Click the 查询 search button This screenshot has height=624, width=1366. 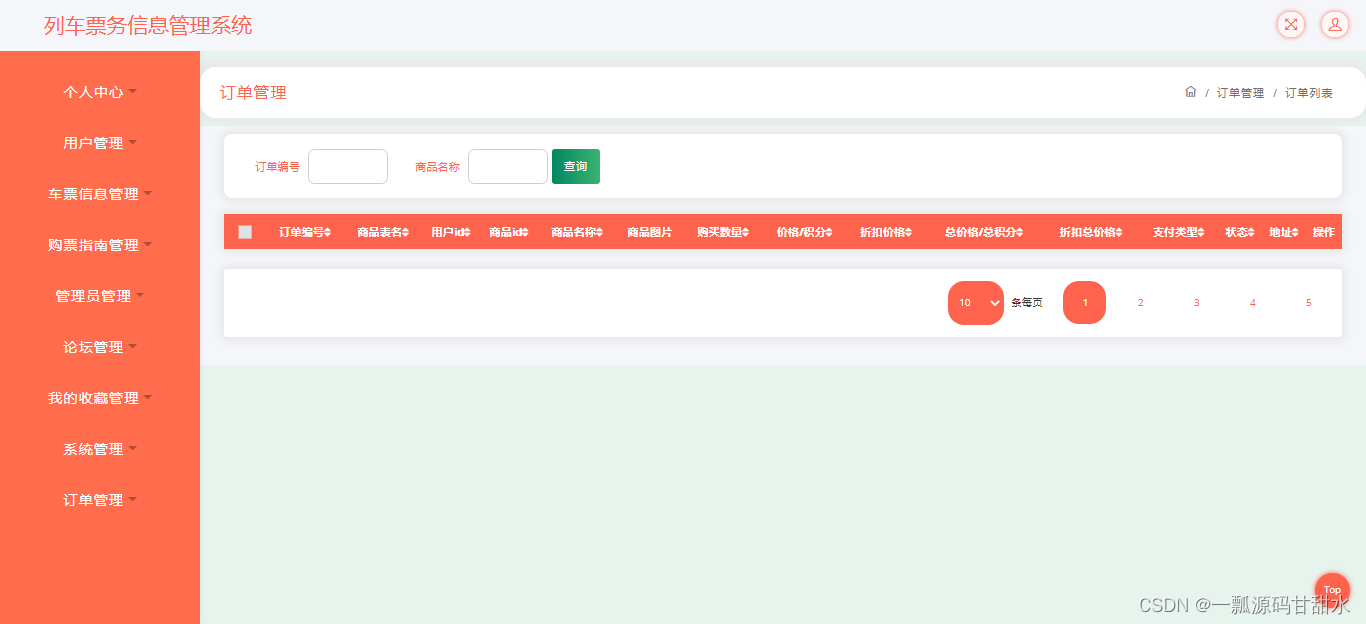[576, 166]
